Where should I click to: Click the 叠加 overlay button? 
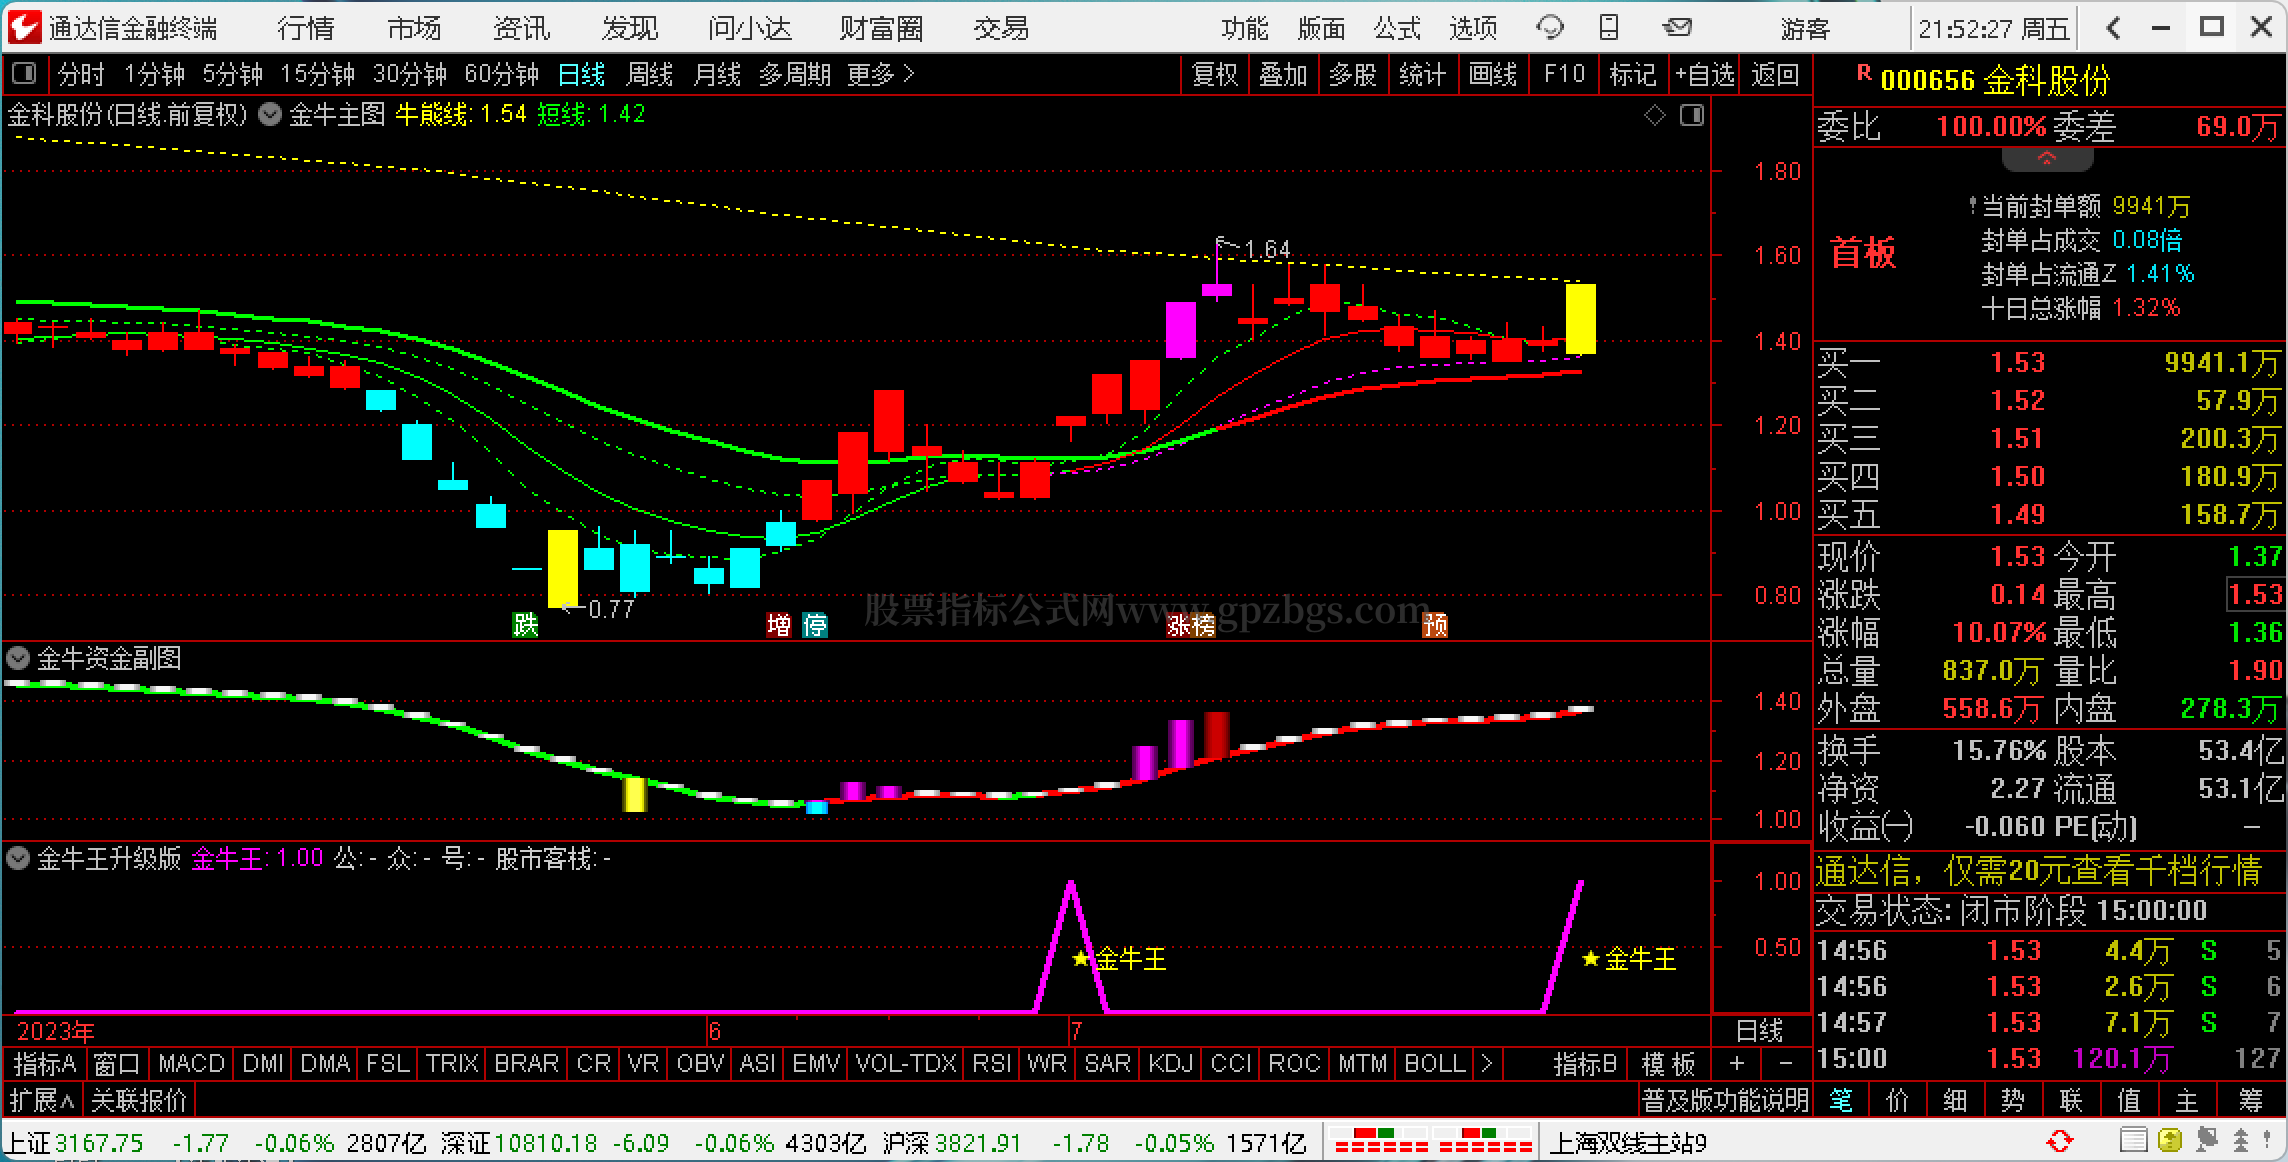pos(1284,74)
